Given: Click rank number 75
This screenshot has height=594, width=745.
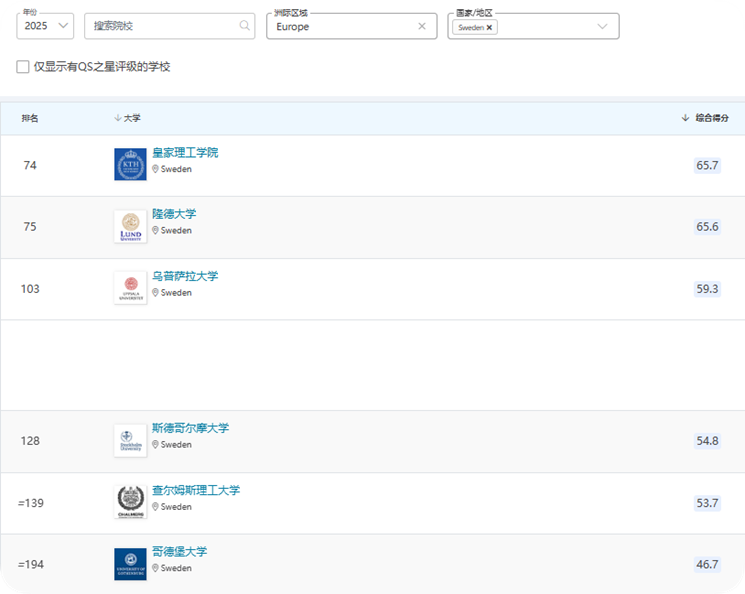Looking at the screenshot, I should 30,227.
